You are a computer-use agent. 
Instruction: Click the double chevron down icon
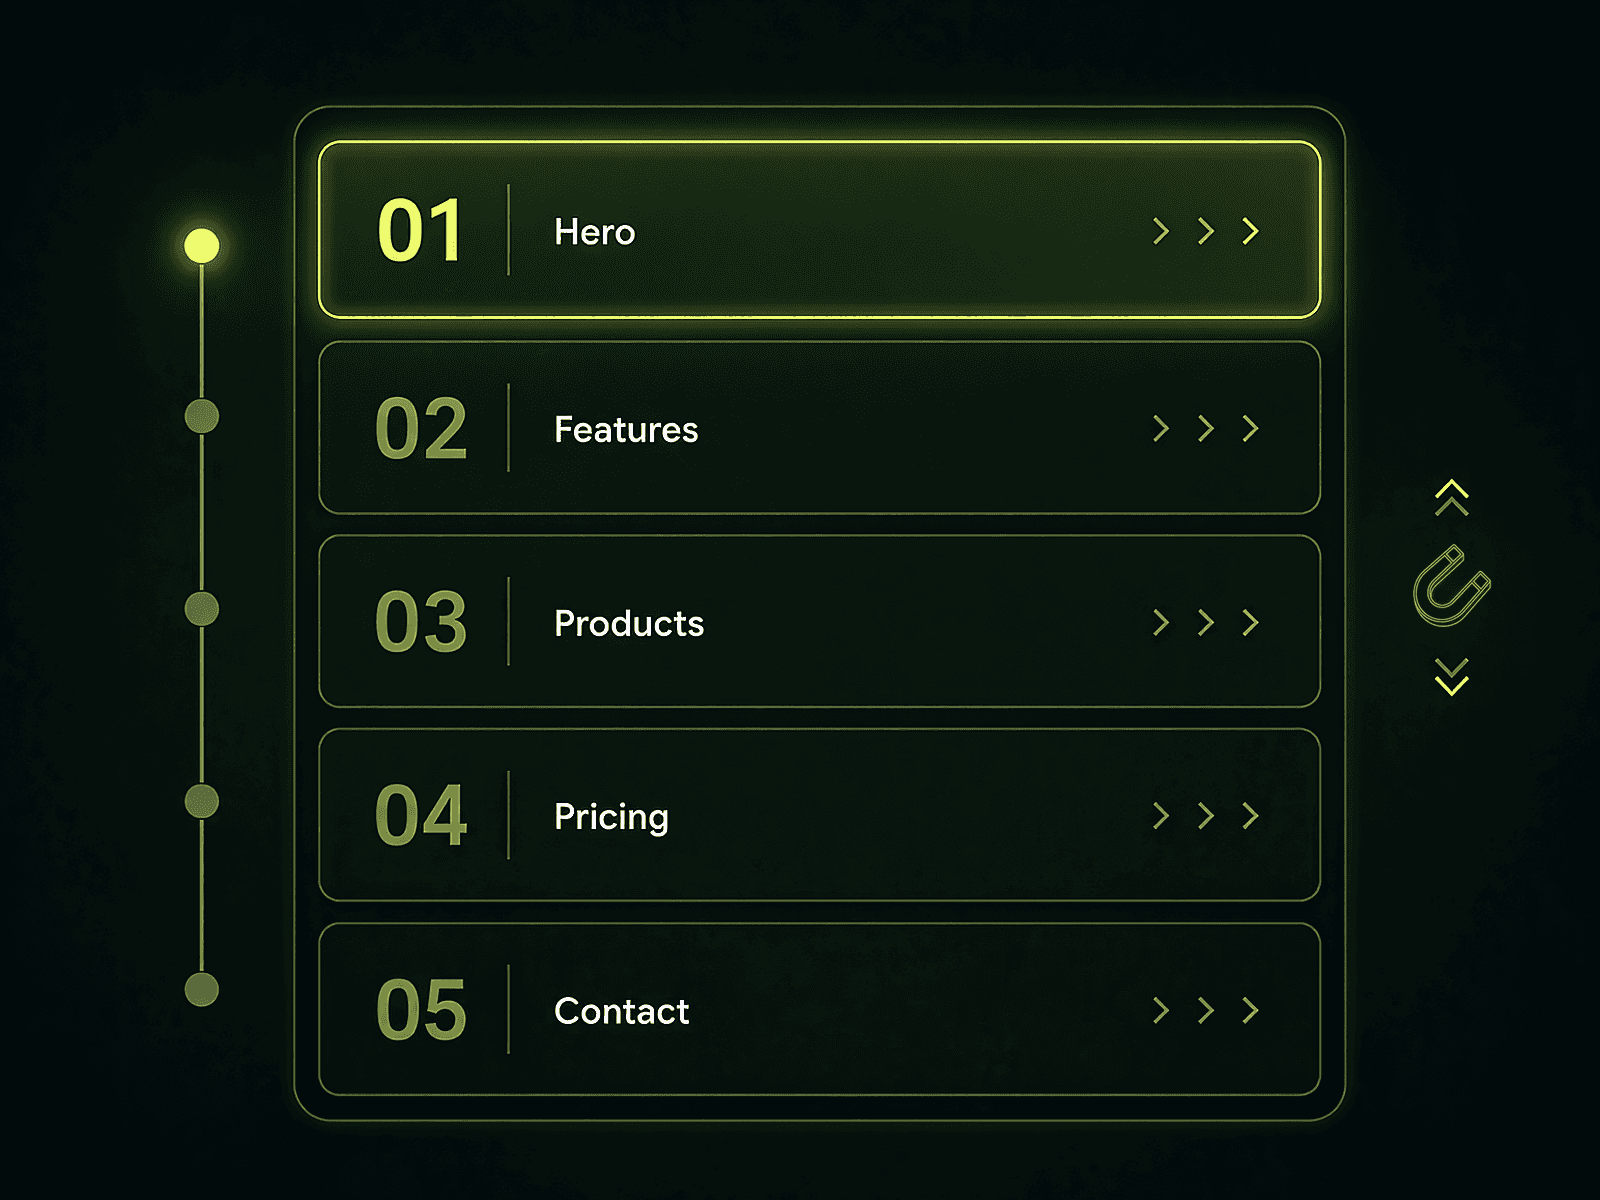(x=1452, y=676)
